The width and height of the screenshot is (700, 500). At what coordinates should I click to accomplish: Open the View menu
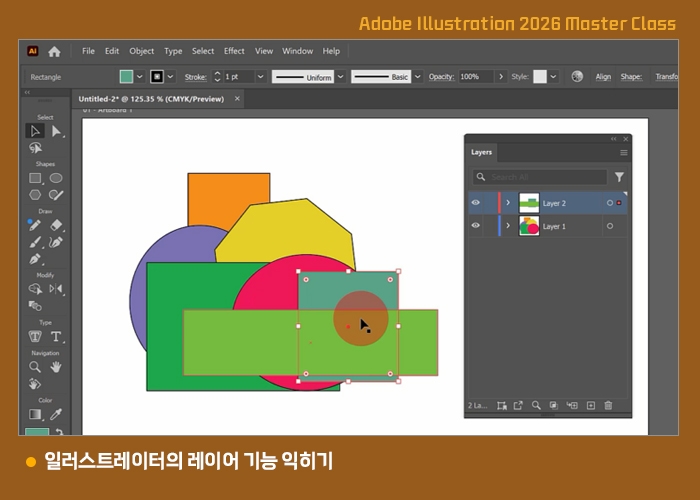pyautogui.click(x=264, y=51)
